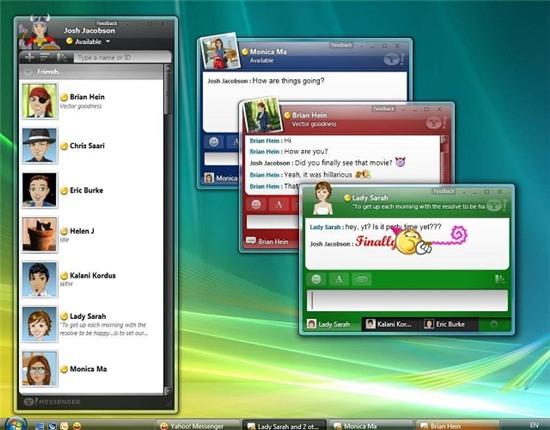
Task: Click Yahoo logo in Brian Hein window
Action: [x=436, y=123]
